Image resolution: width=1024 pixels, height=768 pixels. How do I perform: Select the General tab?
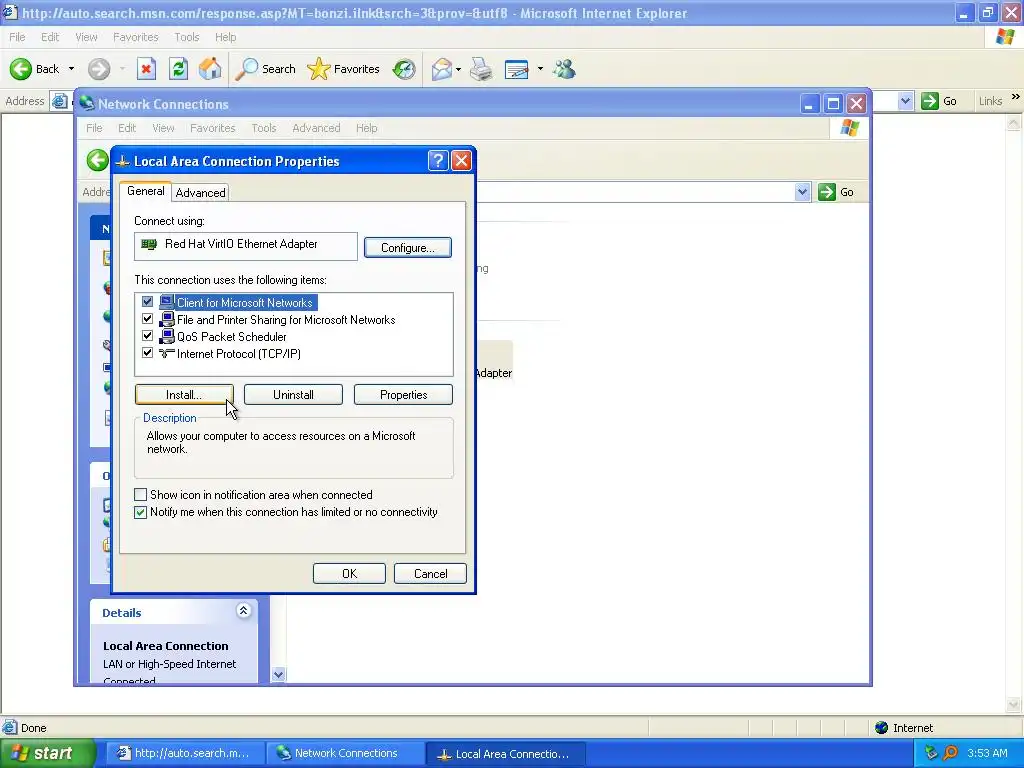[146, 191]
